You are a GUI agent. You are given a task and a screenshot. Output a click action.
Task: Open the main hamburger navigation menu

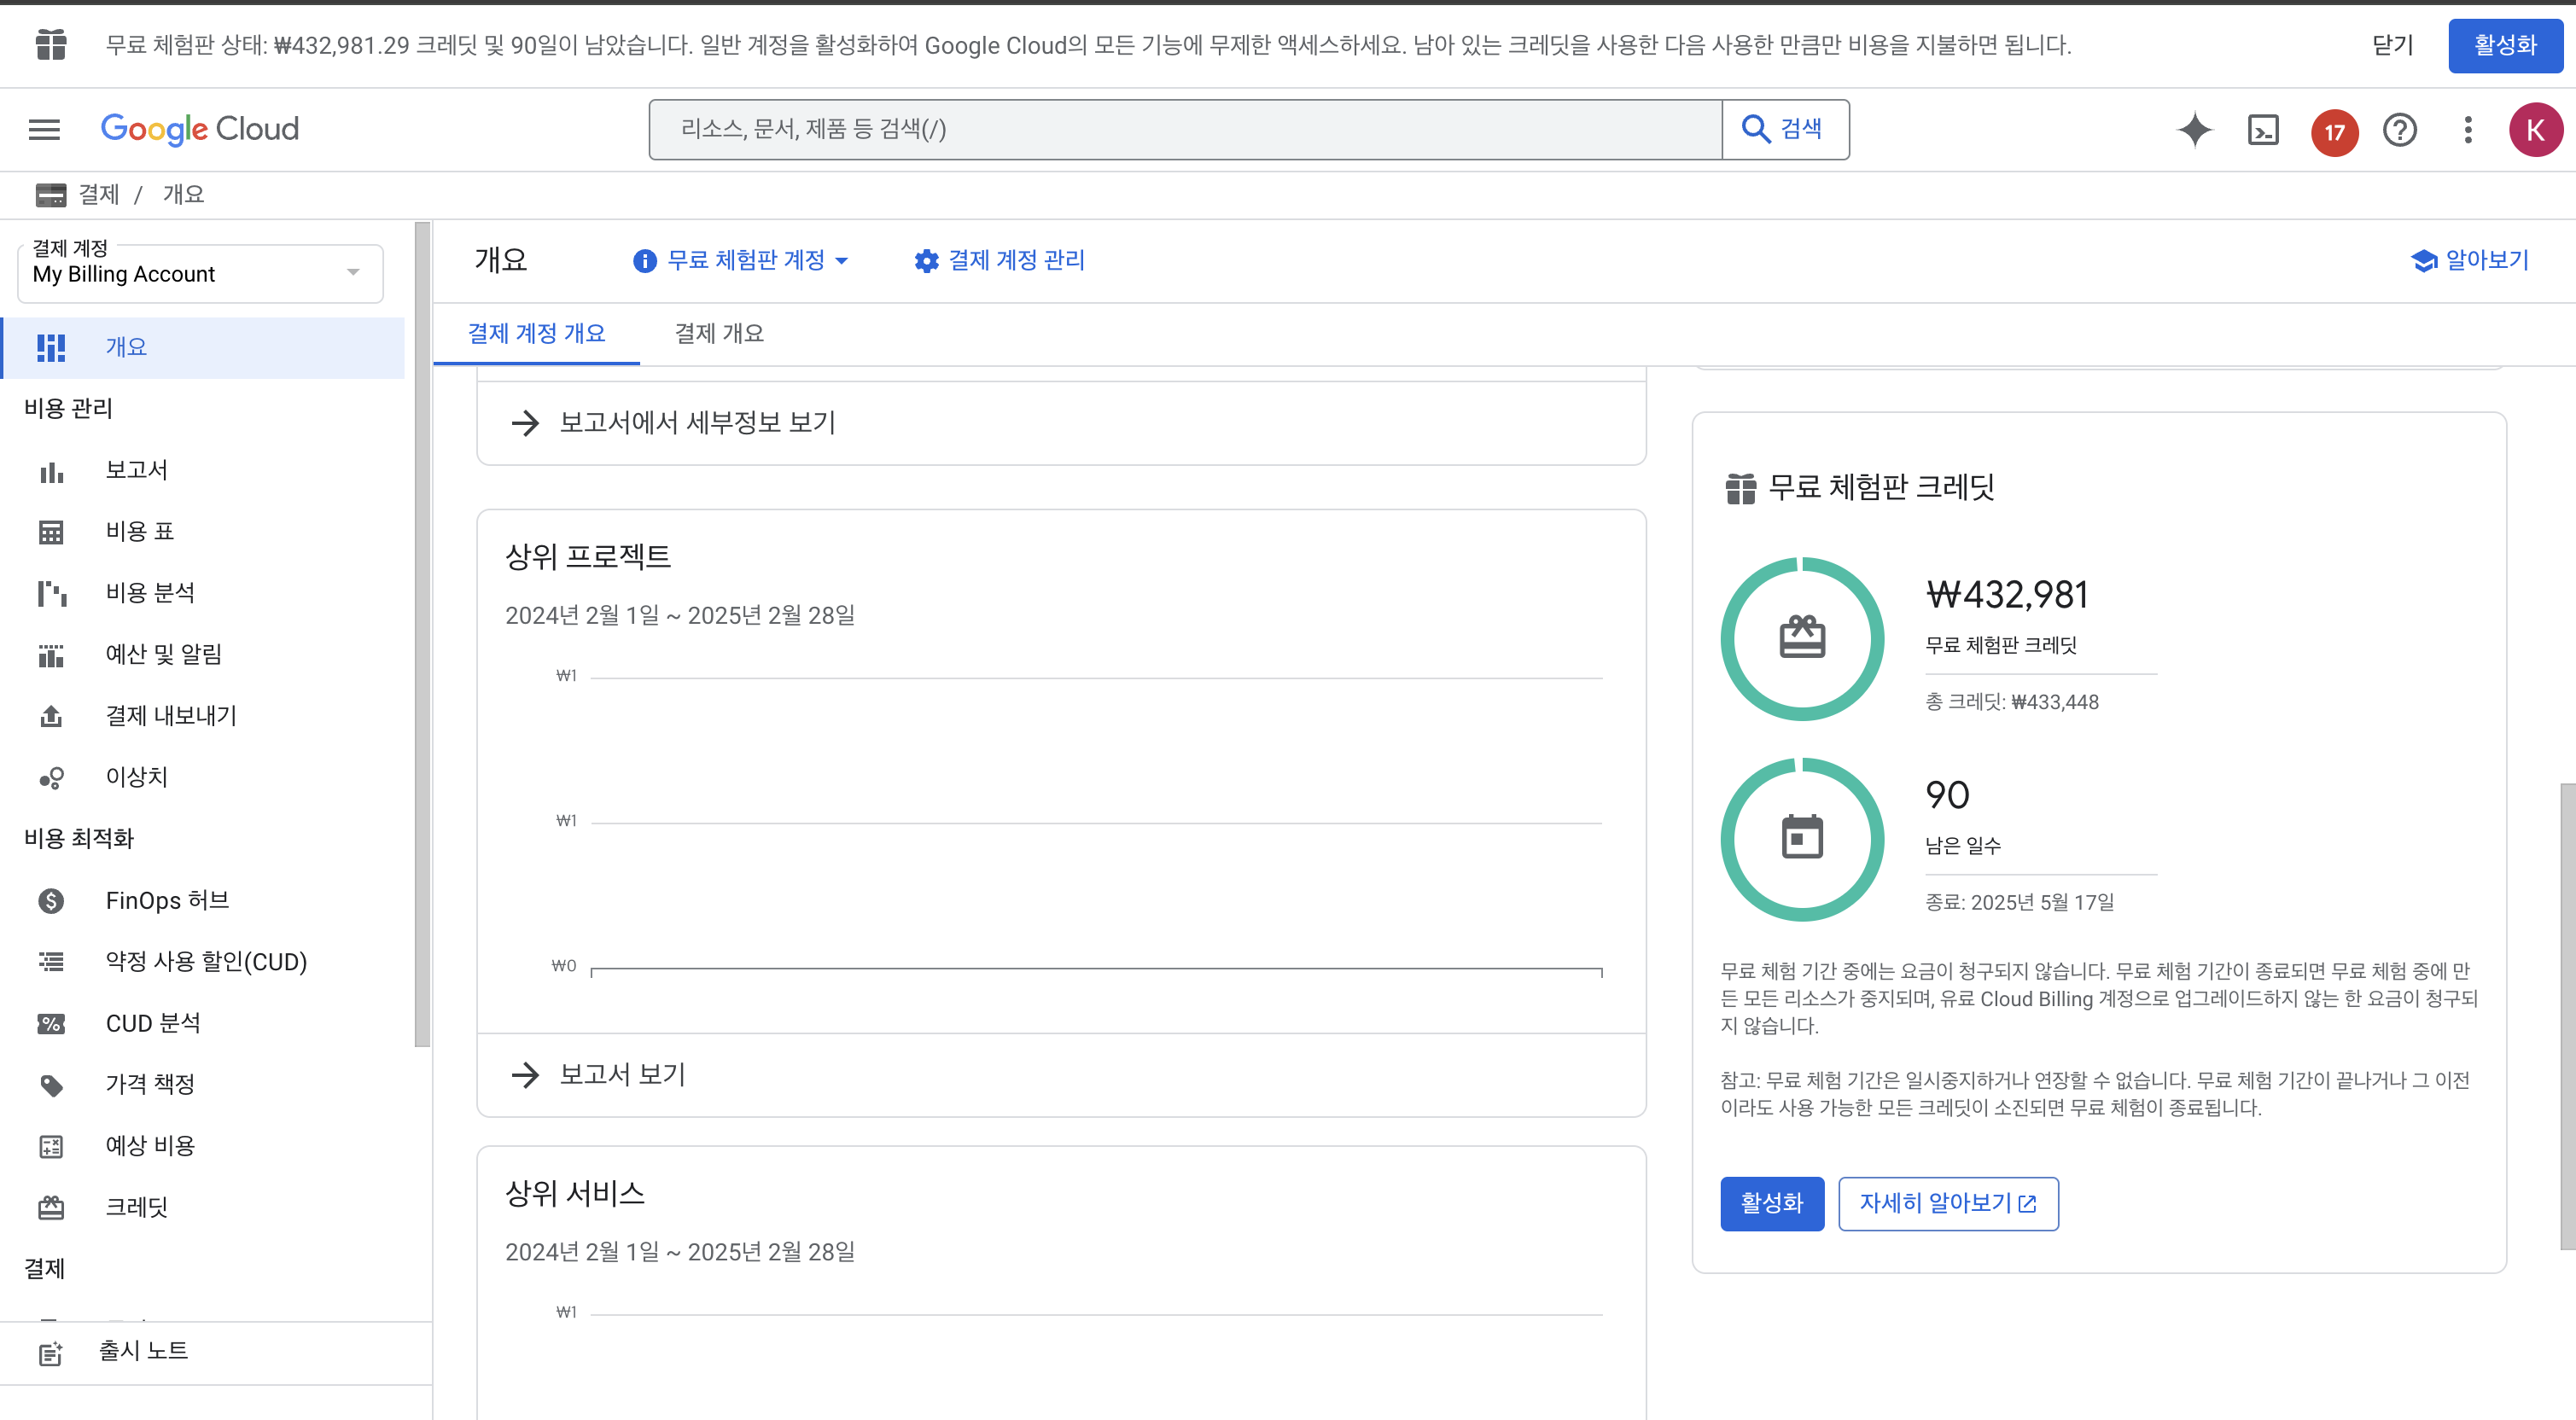coord(44,129)
